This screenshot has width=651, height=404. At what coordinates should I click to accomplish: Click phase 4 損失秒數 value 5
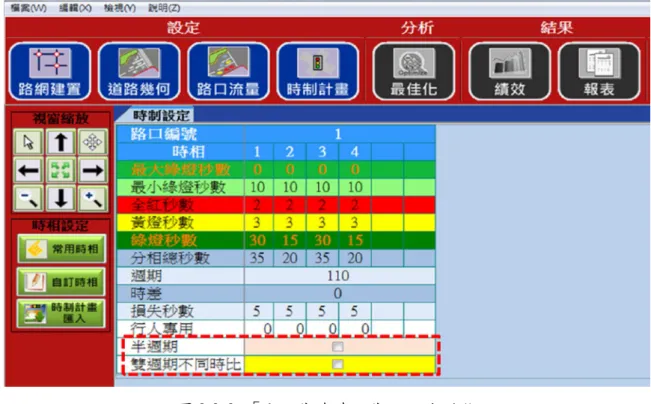[355, 311]
